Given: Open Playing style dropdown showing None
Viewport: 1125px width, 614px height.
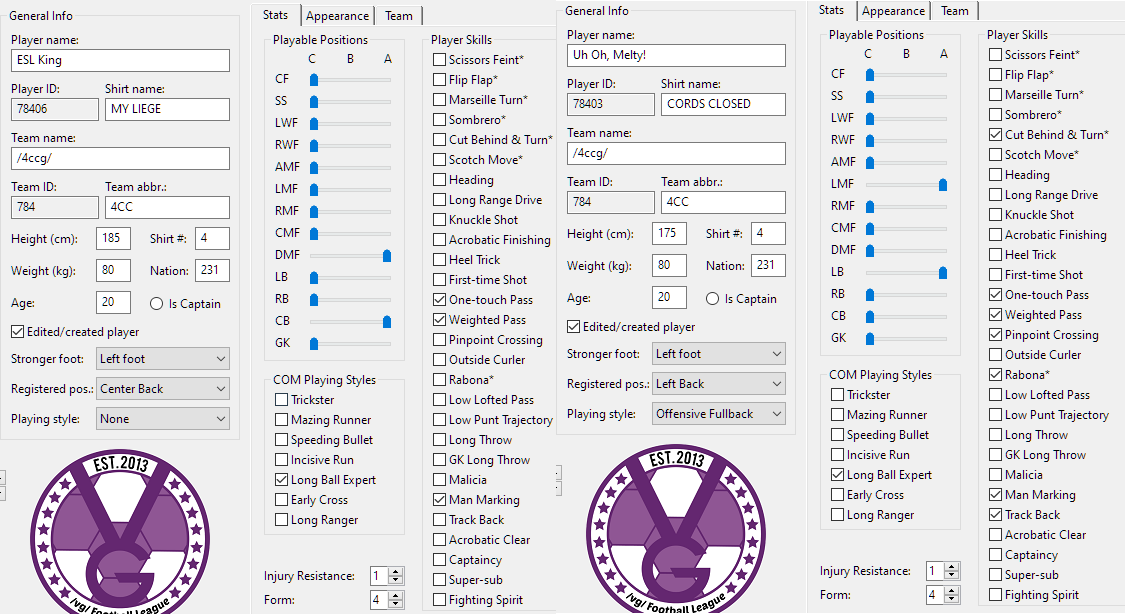Looking at the screenshot, I should point(163,419).
